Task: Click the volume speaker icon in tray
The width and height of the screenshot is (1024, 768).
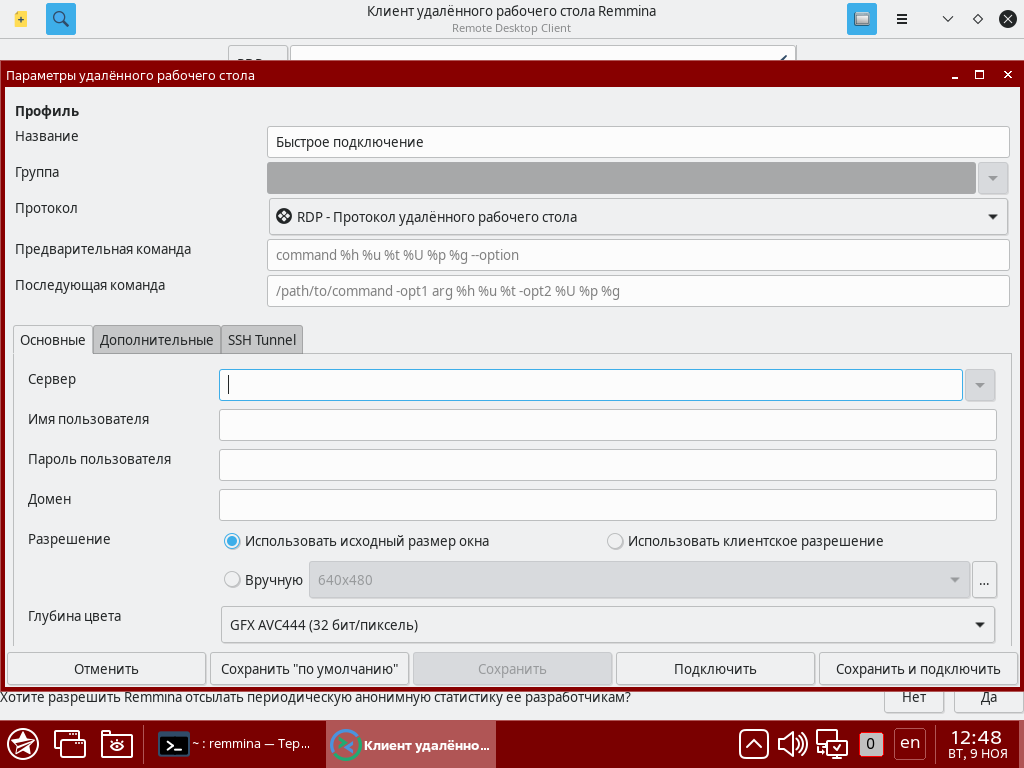Action: click(x=792, y=743)
